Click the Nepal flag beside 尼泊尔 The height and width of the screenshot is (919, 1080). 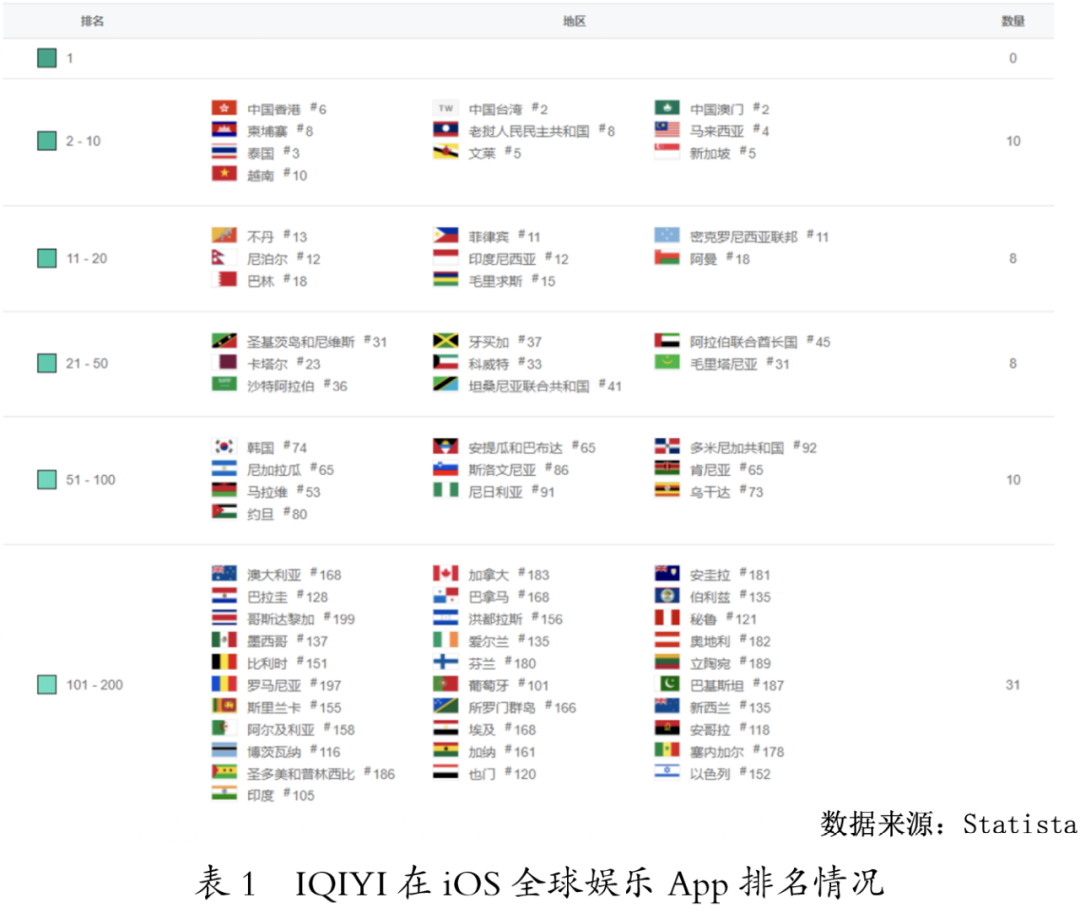(x=224, y=258)
